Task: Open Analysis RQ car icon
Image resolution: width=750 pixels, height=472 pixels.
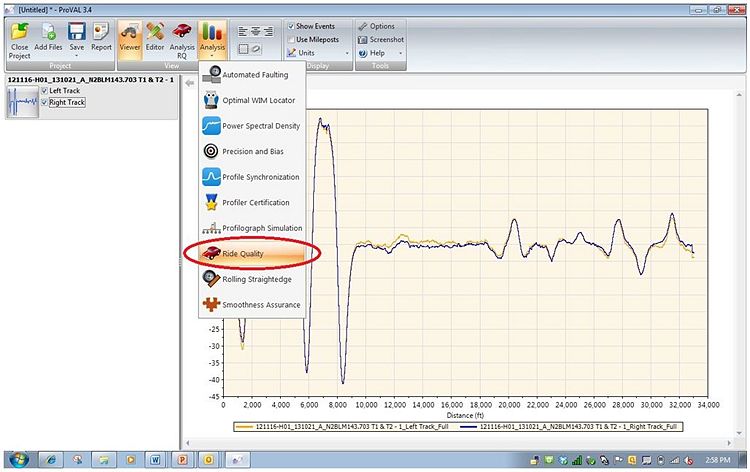Action: point(182,32)
